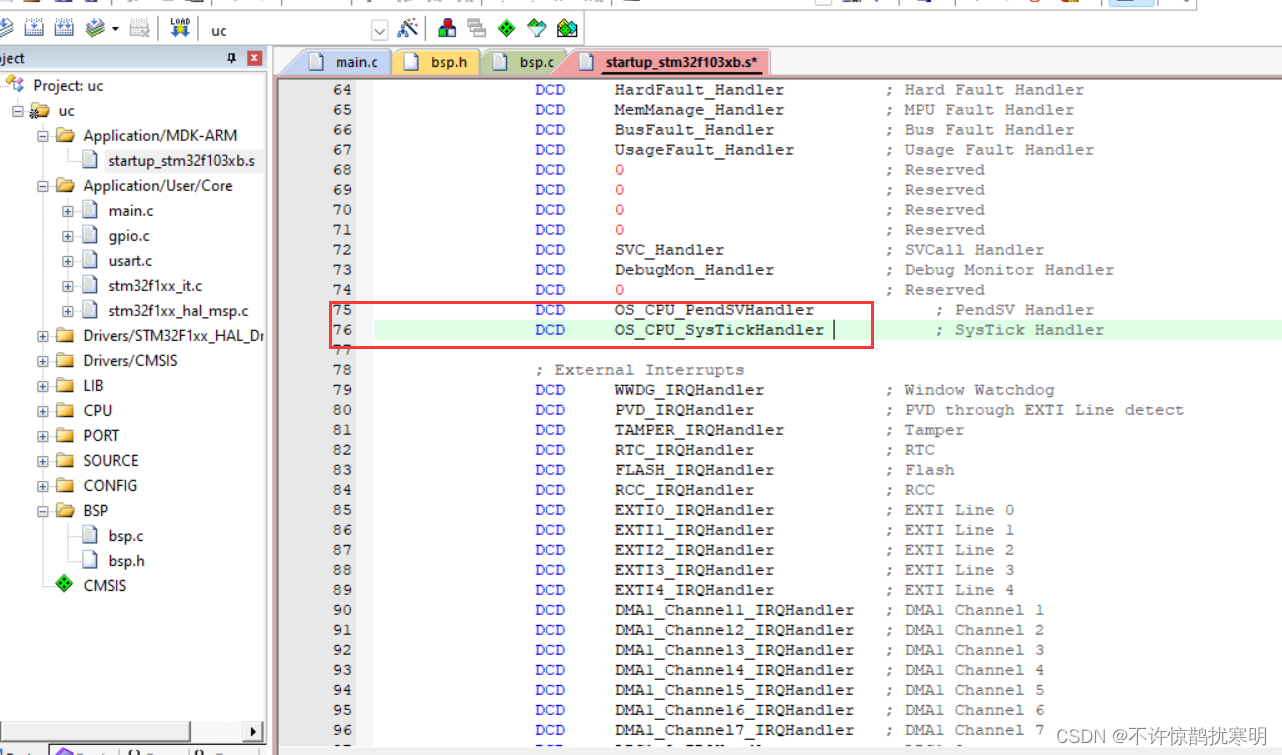
Task: Click the Rebuild all target files icon
Action: [63, 28]
